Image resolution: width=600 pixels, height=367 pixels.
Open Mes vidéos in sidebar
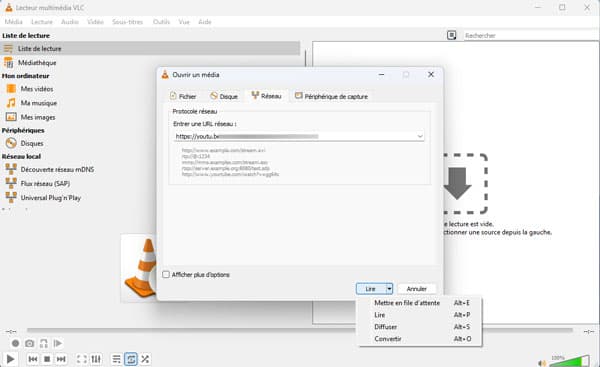tap(37, 89)
